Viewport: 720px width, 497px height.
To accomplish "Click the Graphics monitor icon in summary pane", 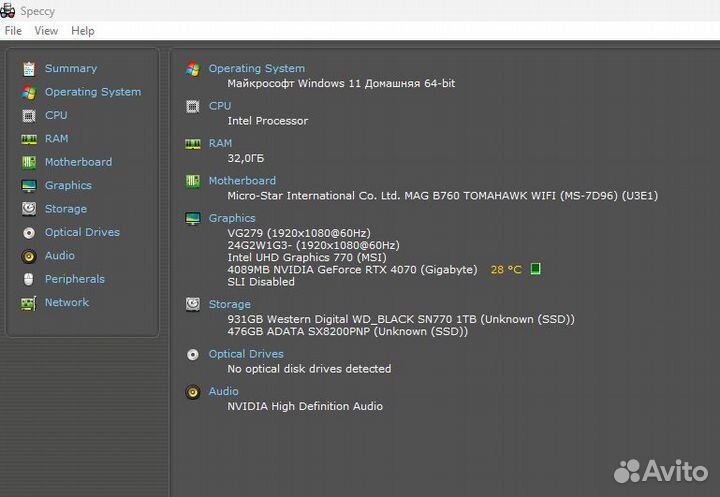I will coord(193,219).
